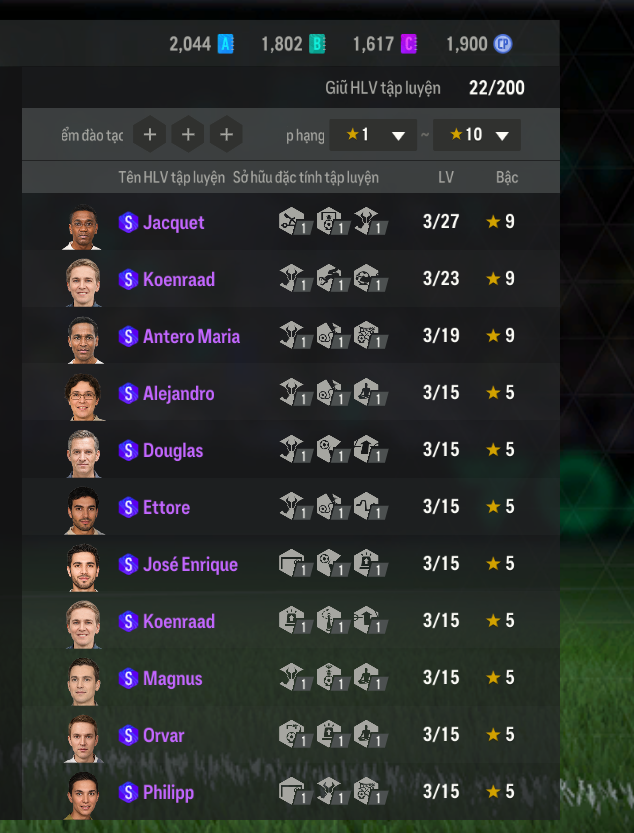Select the Magnus coach row
634x833 pixels.
coord(291,677)
